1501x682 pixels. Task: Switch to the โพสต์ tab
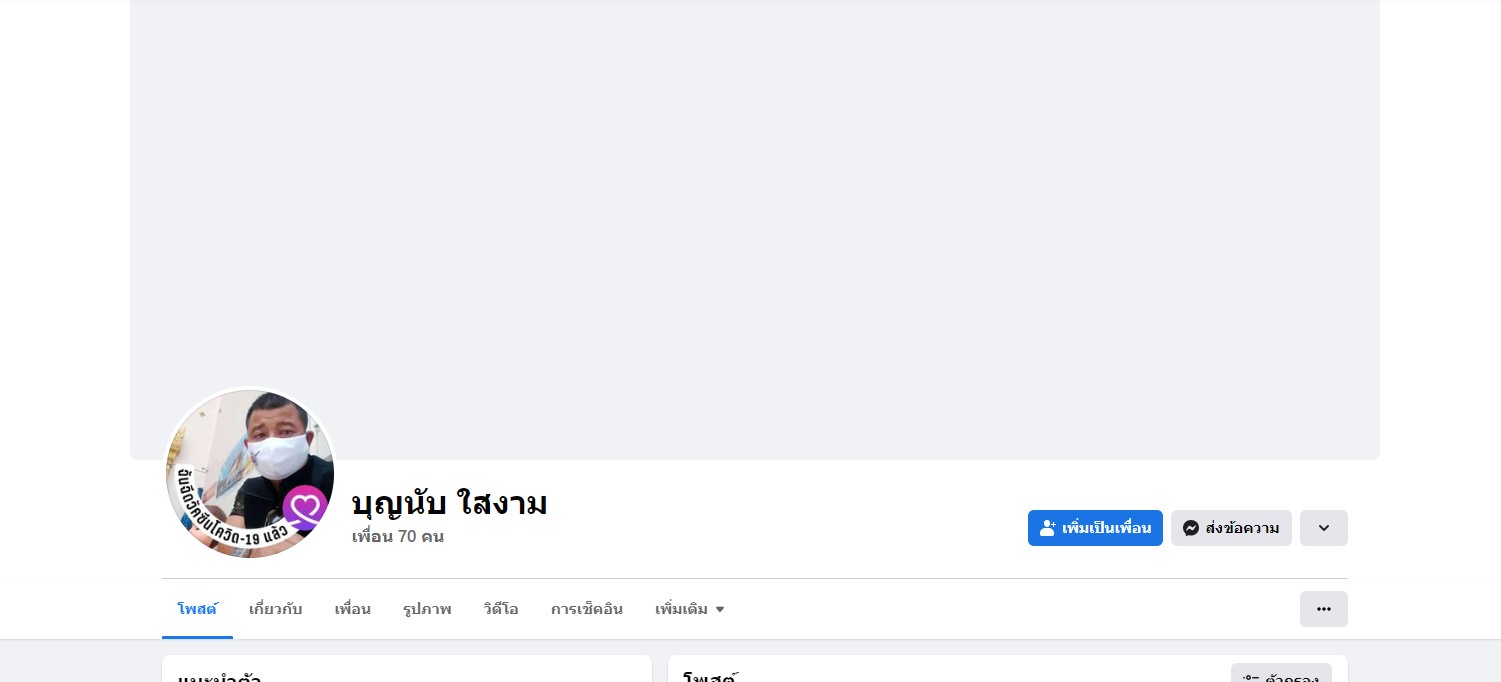click(197, 609)
